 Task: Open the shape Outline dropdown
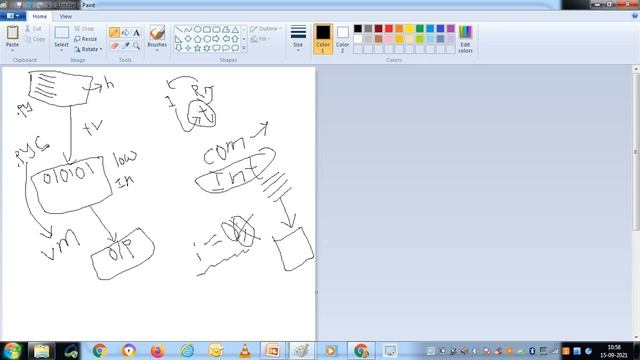click(266, 29)
